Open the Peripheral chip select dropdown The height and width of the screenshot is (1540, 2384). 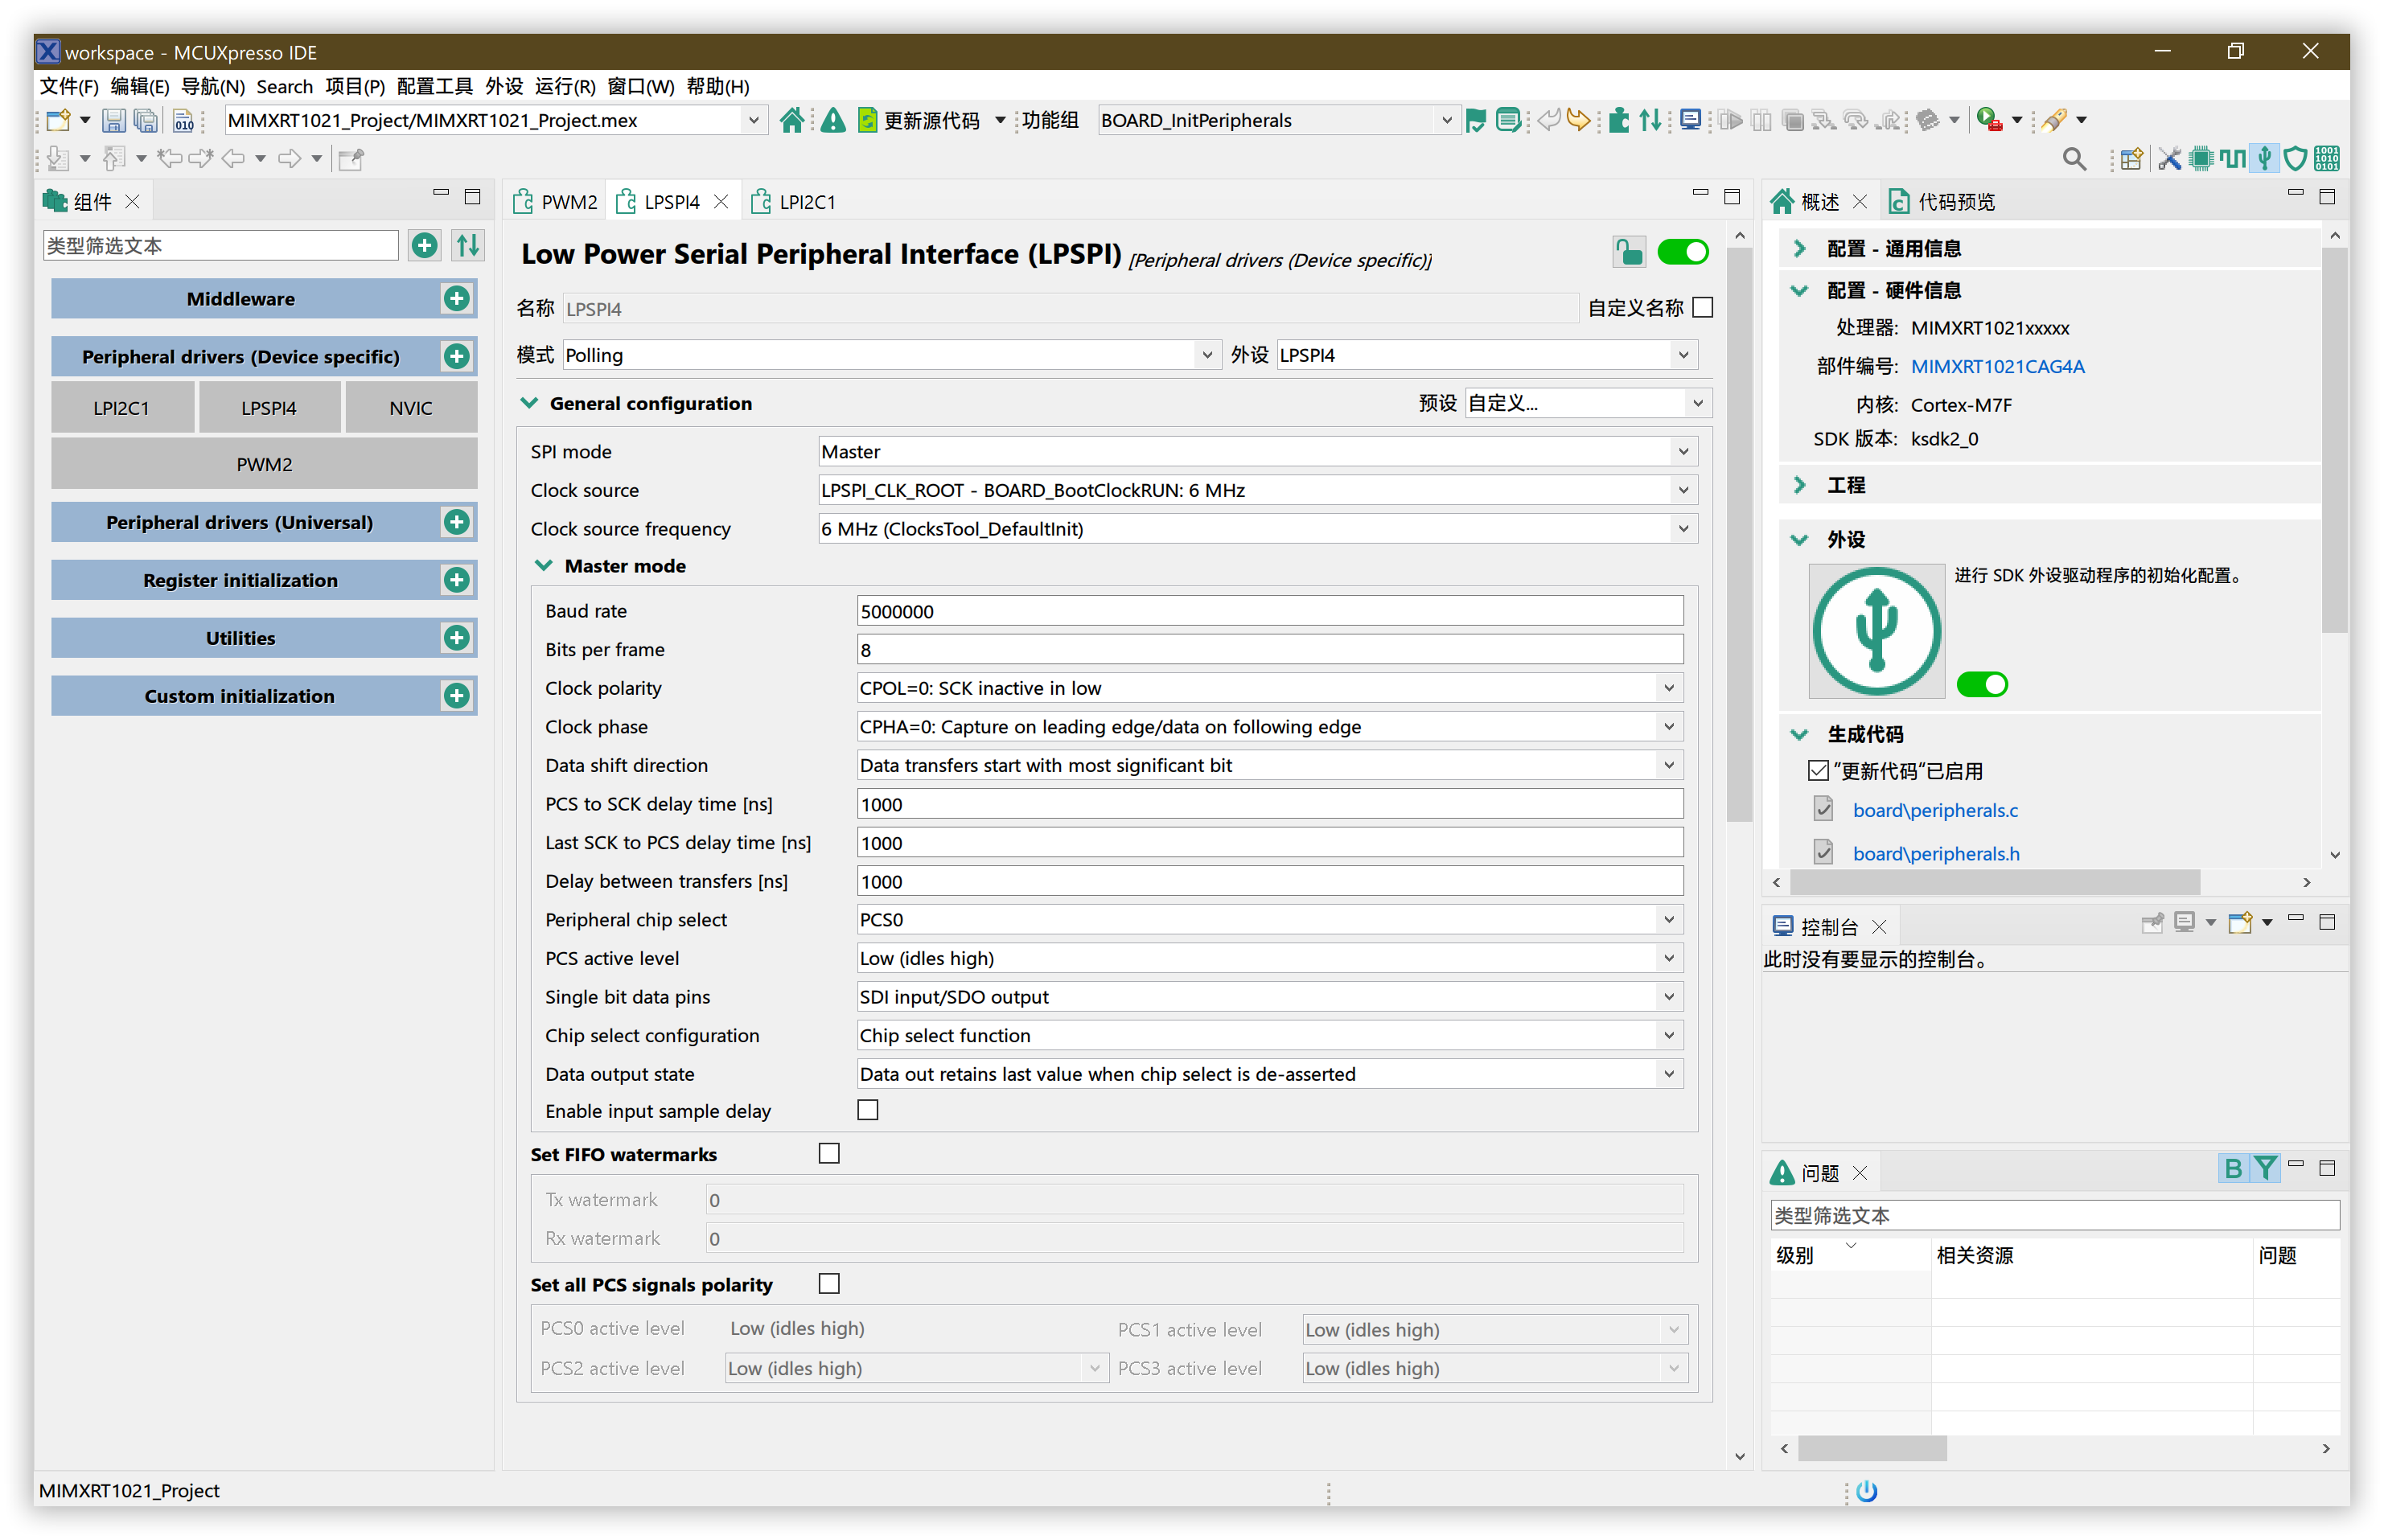coord(1269,919)
